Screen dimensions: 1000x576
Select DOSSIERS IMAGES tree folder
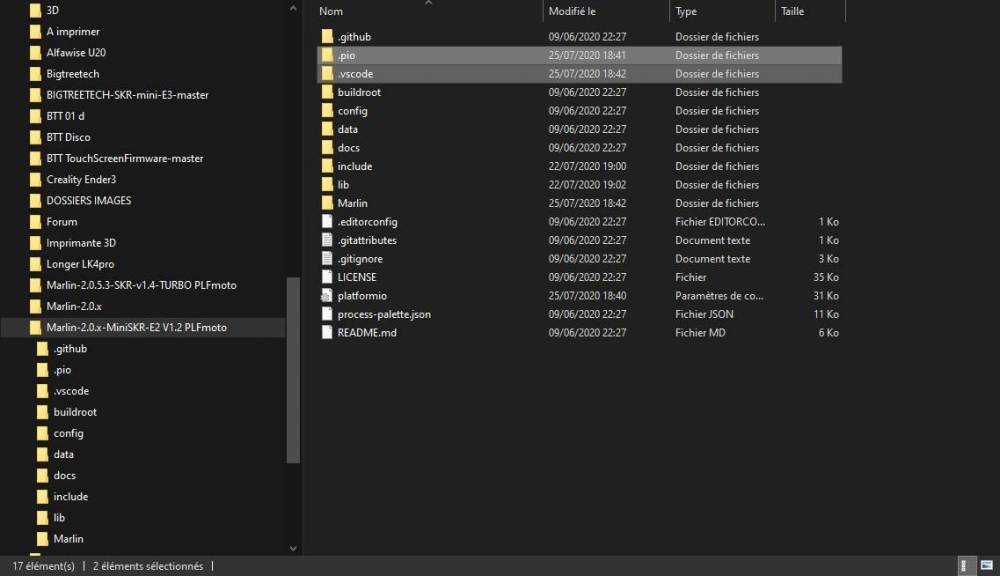click(x=89, y=200)
